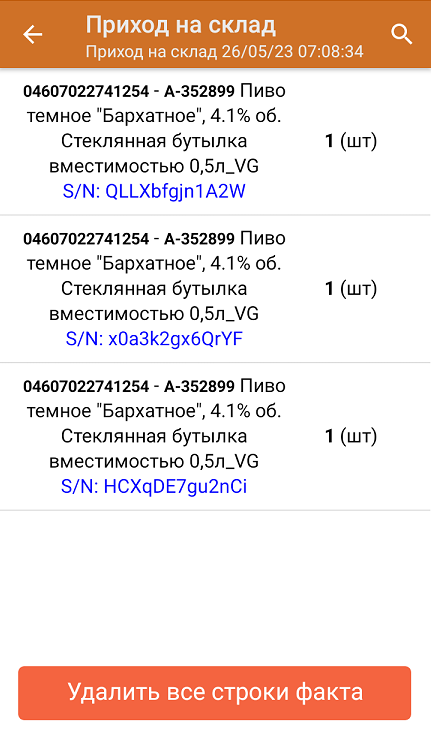Tap serial number link HCXqDE7gu2nCi

(154, 487)
